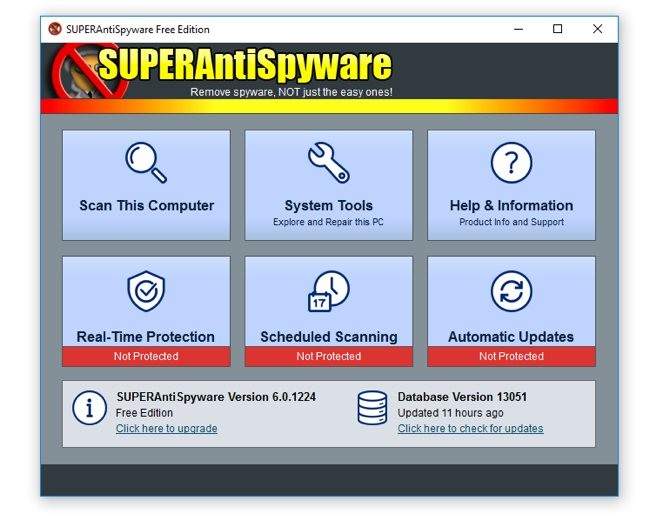Click Database Version 13051 text

(x=462, y=397)
